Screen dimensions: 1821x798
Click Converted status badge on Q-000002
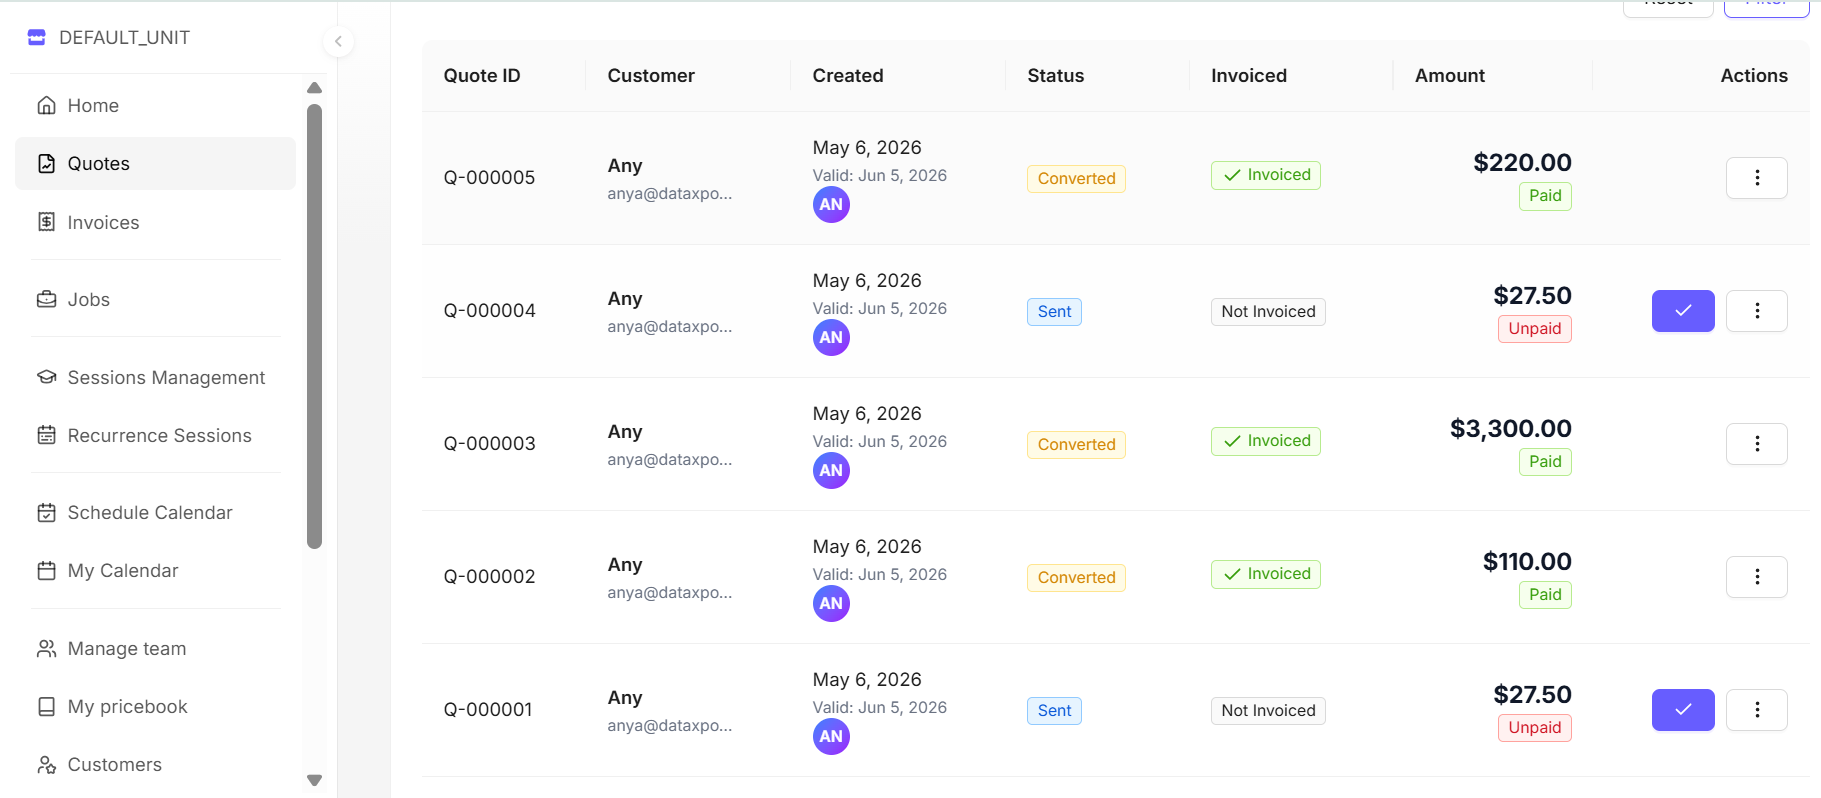[1076, 578]
